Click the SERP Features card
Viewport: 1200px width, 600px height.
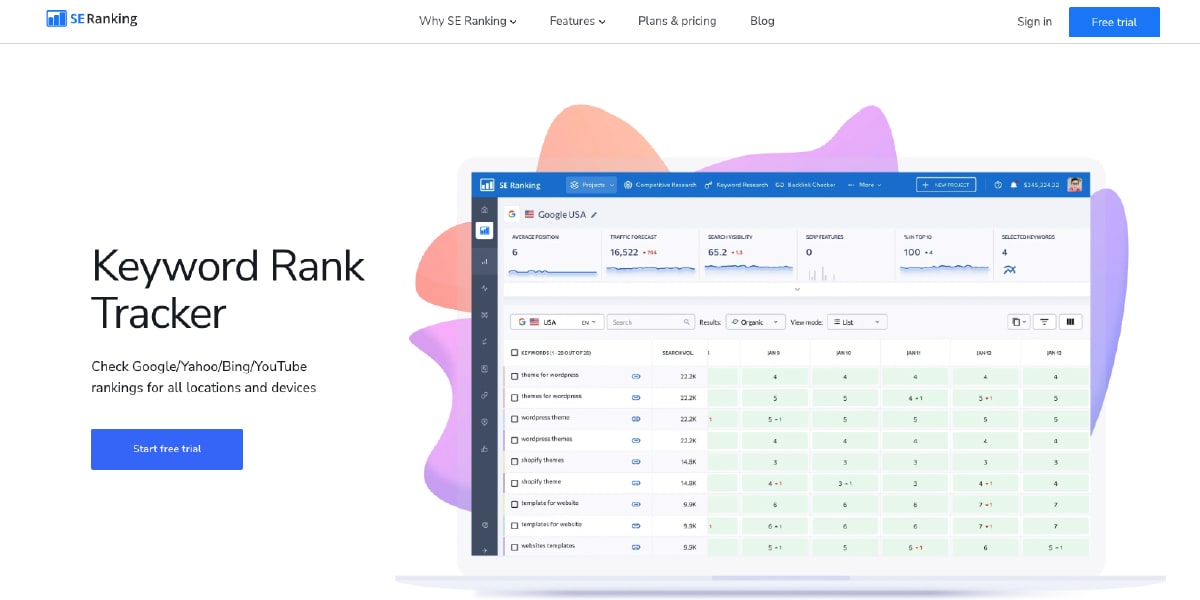pyautogui.click(x=846, y=255)
